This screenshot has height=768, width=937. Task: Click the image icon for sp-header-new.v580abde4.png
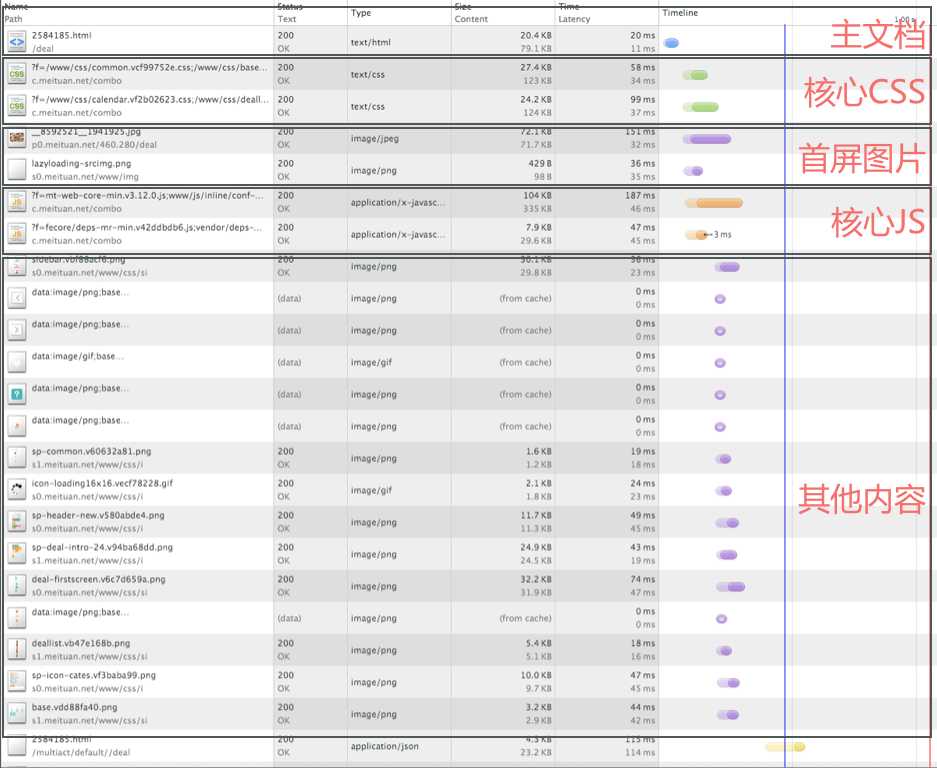pyautogui.click(x=16, y=521)
